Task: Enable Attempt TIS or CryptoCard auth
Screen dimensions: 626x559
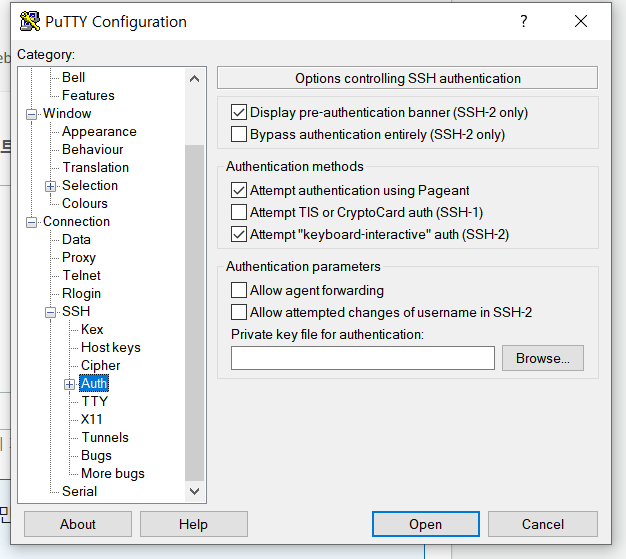Action: (239, 212)
